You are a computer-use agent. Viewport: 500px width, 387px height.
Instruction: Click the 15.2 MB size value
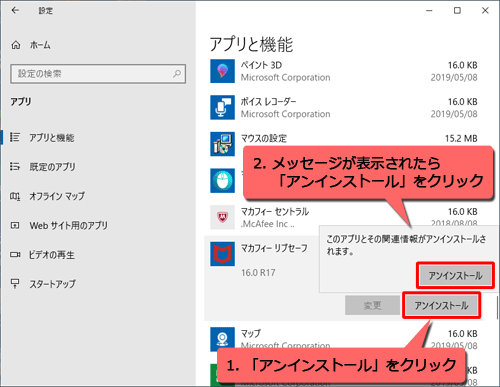point(461,138)
